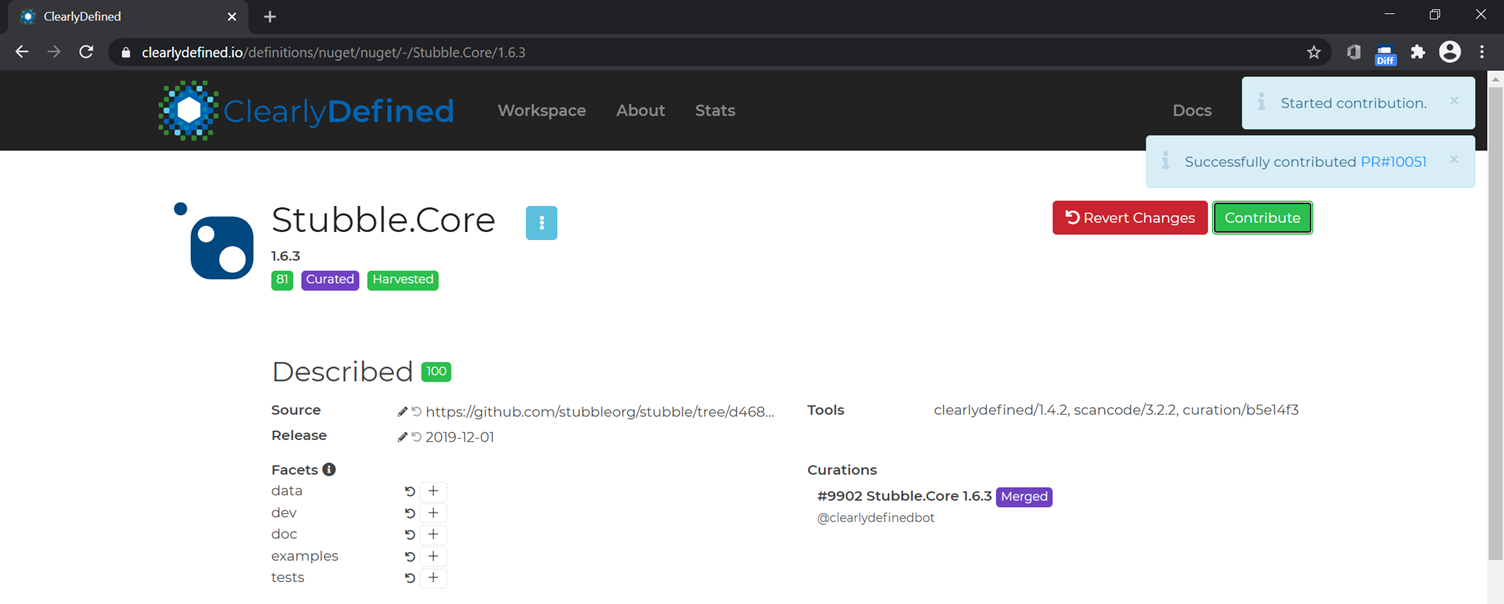This screenshot has height=604, width=1504.
Task: Add a glob to the data facet
Action: click(433, 491)
